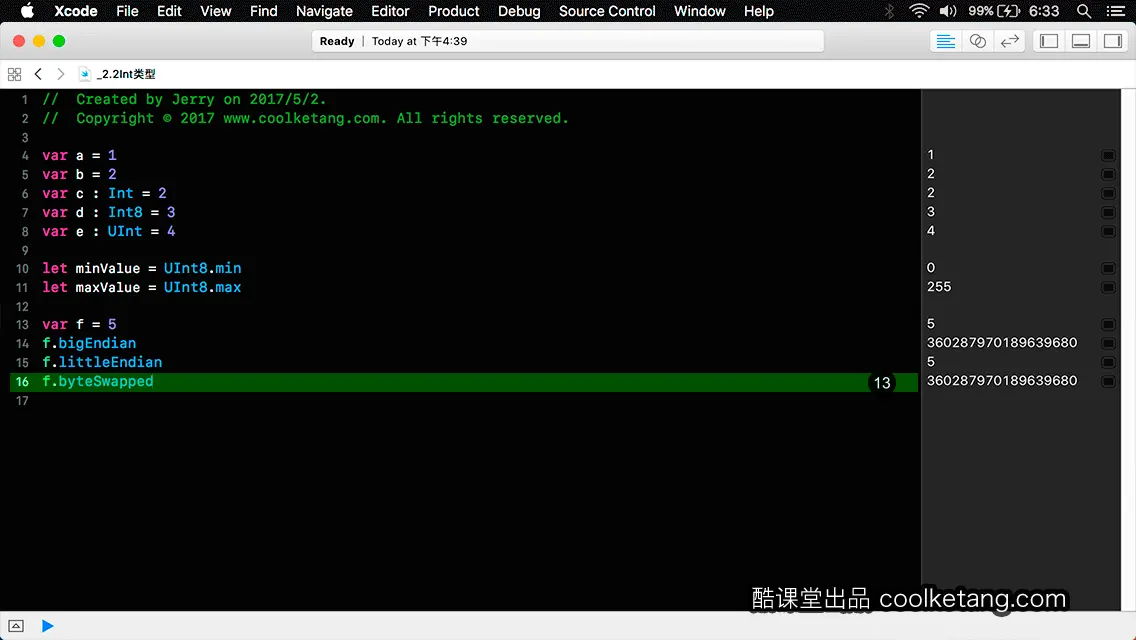
Task: Click the f.bigEndian code line
Action: tap(89, 343)
